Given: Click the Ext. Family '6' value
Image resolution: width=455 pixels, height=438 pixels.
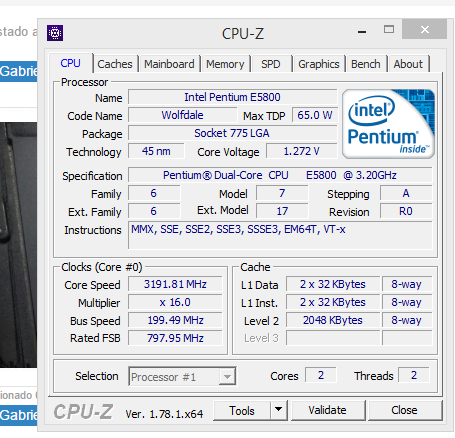Looking at the screenshot, I should point(154,211).
